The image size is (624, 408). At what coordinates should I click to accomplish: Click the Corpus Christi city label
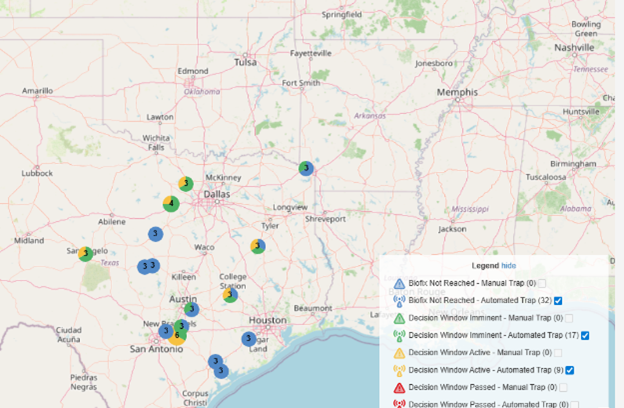(x=195, y=398)
